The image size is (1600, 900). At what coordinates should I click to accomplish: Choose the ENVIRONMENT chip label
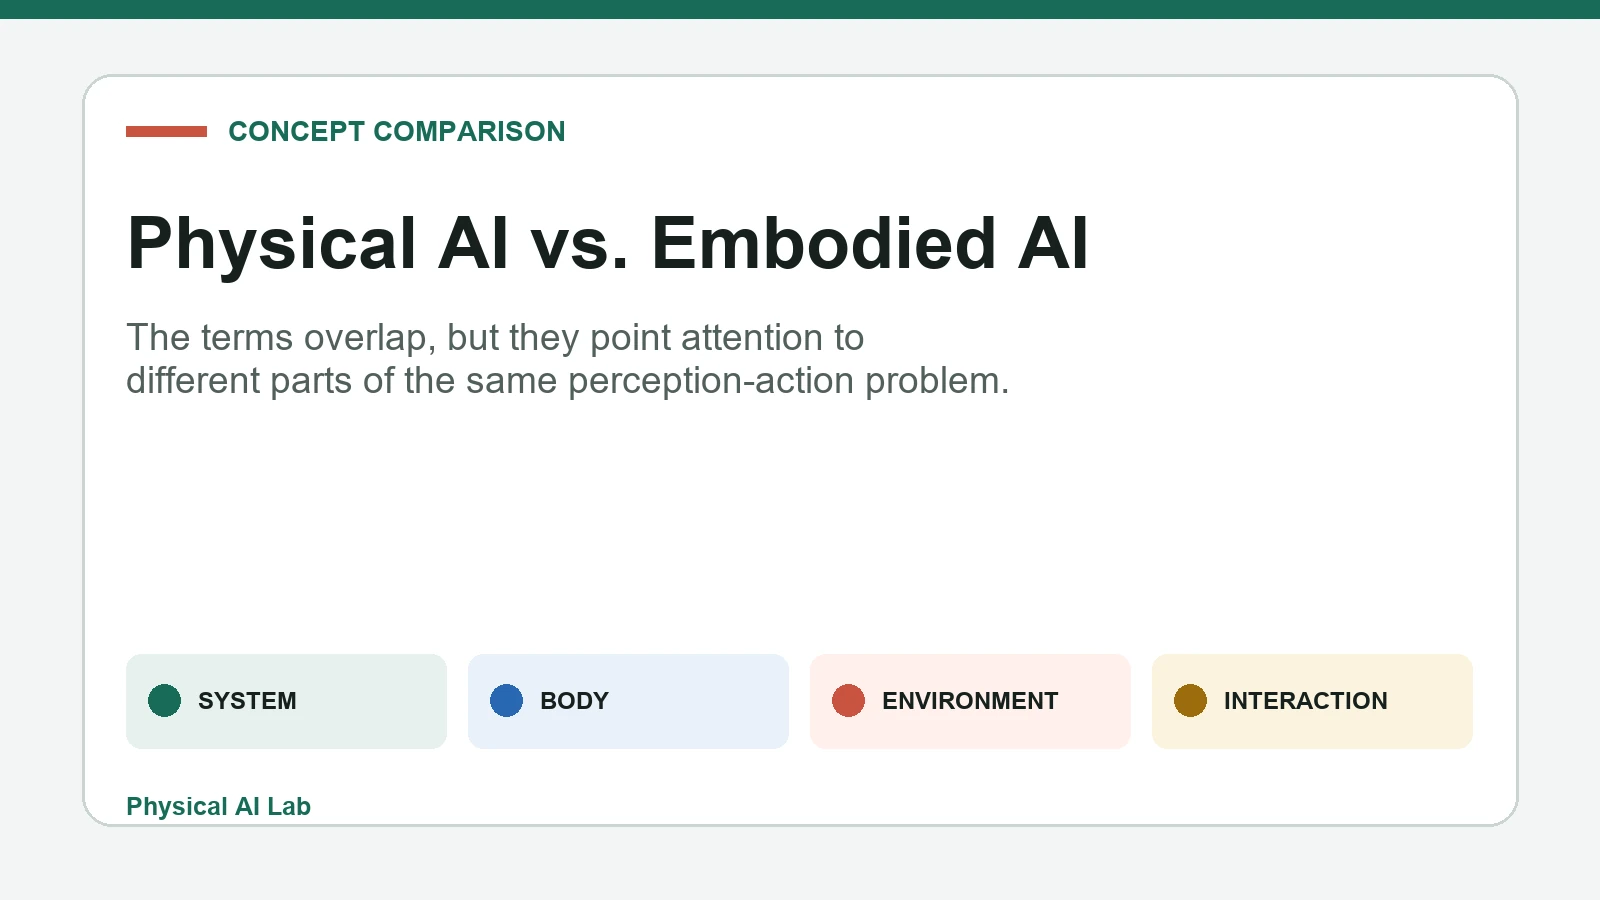click(x=970, y=701)
